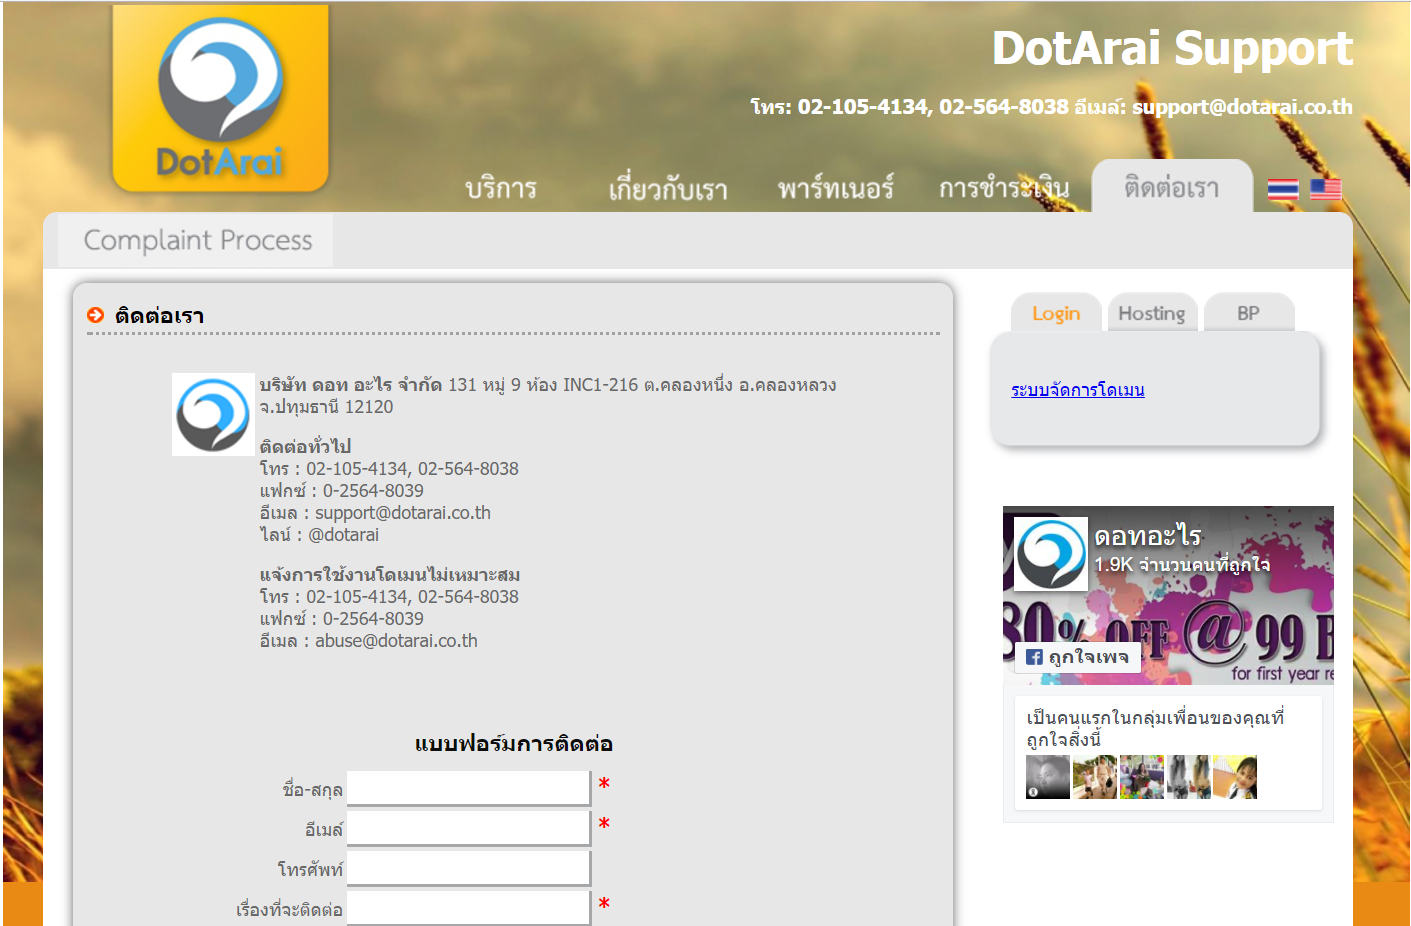This screenshot has width=1411, height=926.
Task: Click the DotArai logo in header
Action: click(220, 98)
